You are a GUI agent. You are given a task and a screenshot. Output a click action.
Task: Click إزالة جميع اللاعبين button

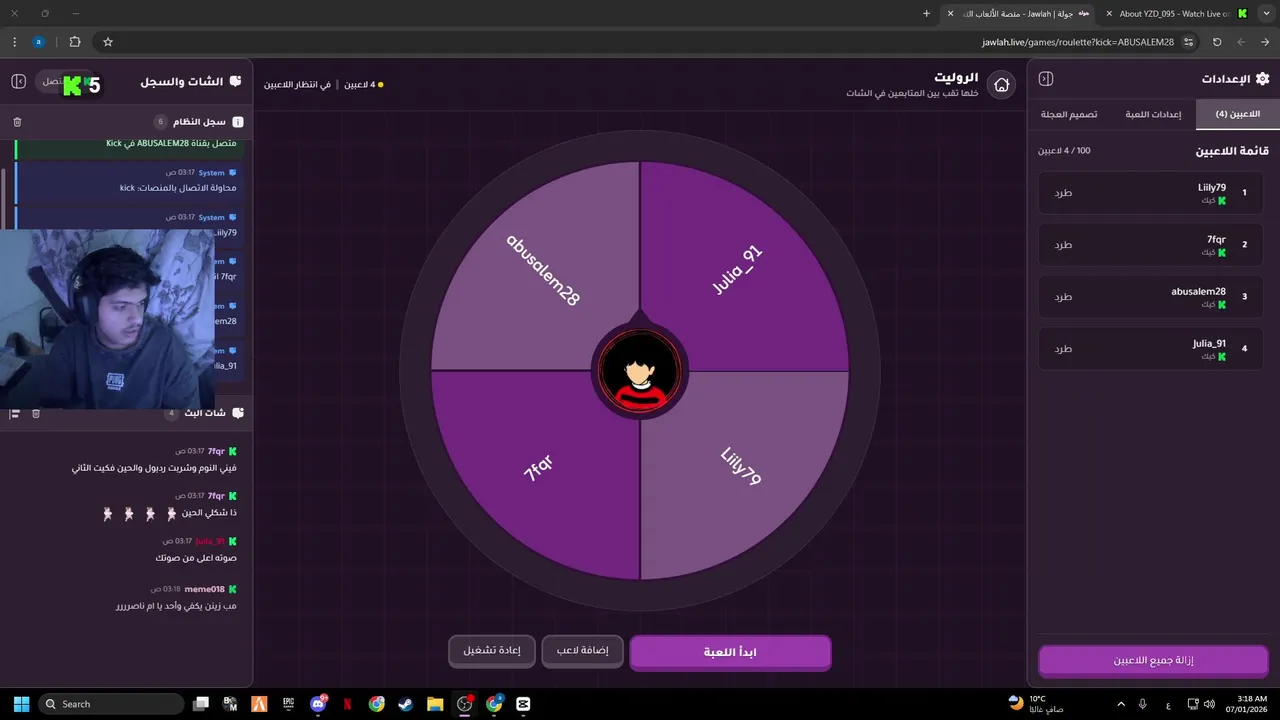(1153, 661)
